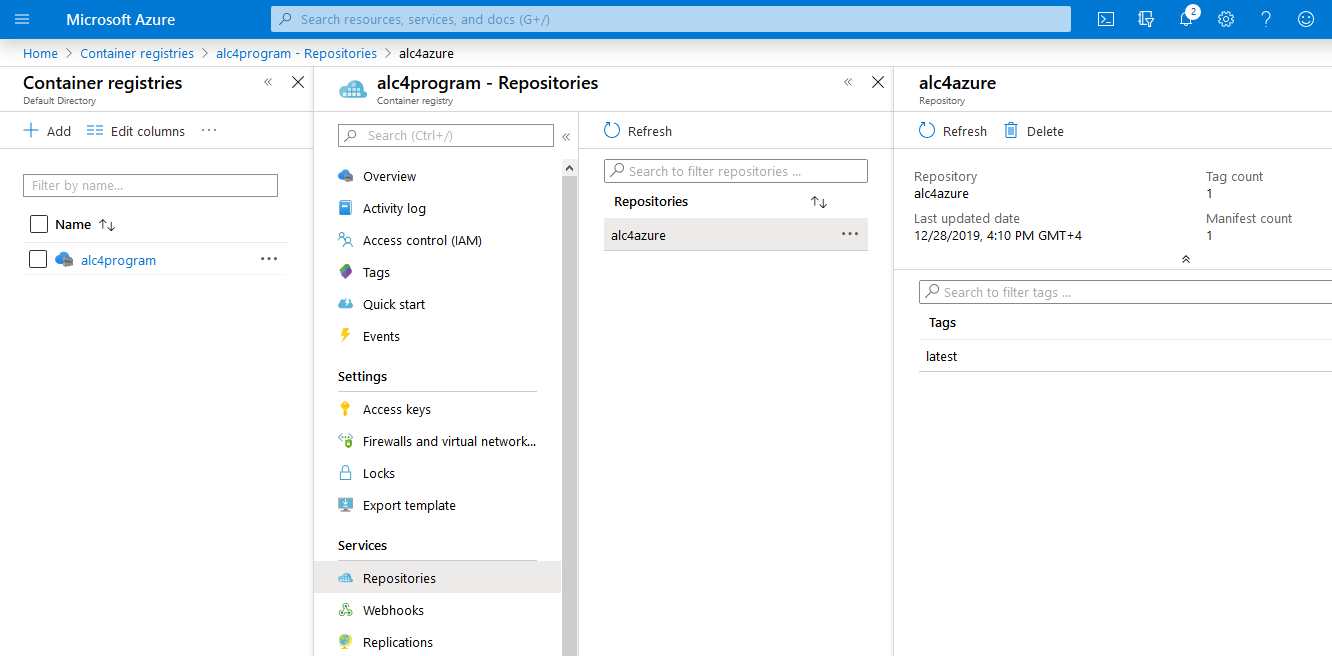Sort the Repositories column
The image size is (1332, 656).
[819, 202]
